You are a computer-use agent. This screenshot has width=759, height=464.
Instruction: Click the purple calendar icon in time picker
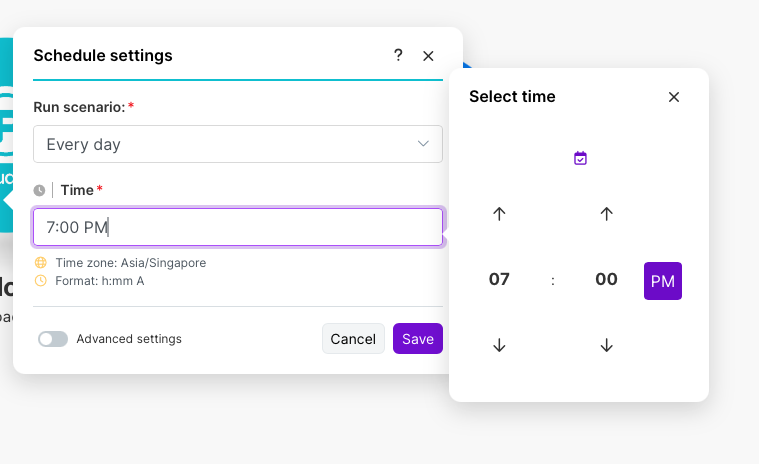tap(580, 158)
